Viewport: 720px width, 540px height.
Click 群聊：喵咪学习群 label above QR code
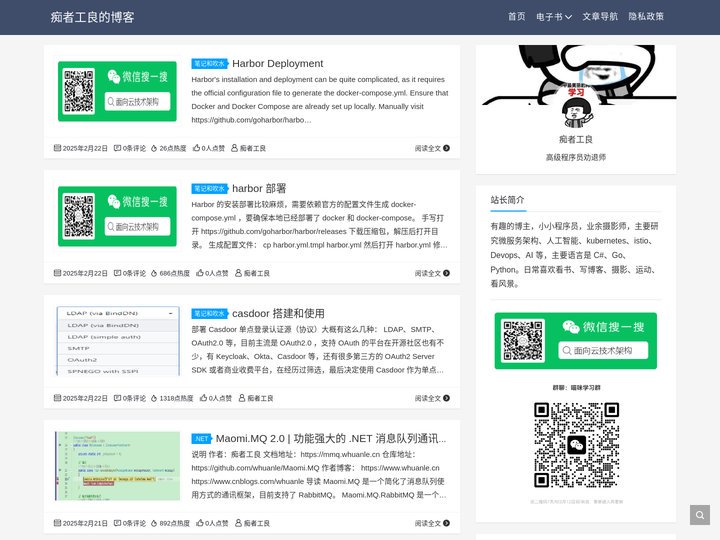[576, 388]
